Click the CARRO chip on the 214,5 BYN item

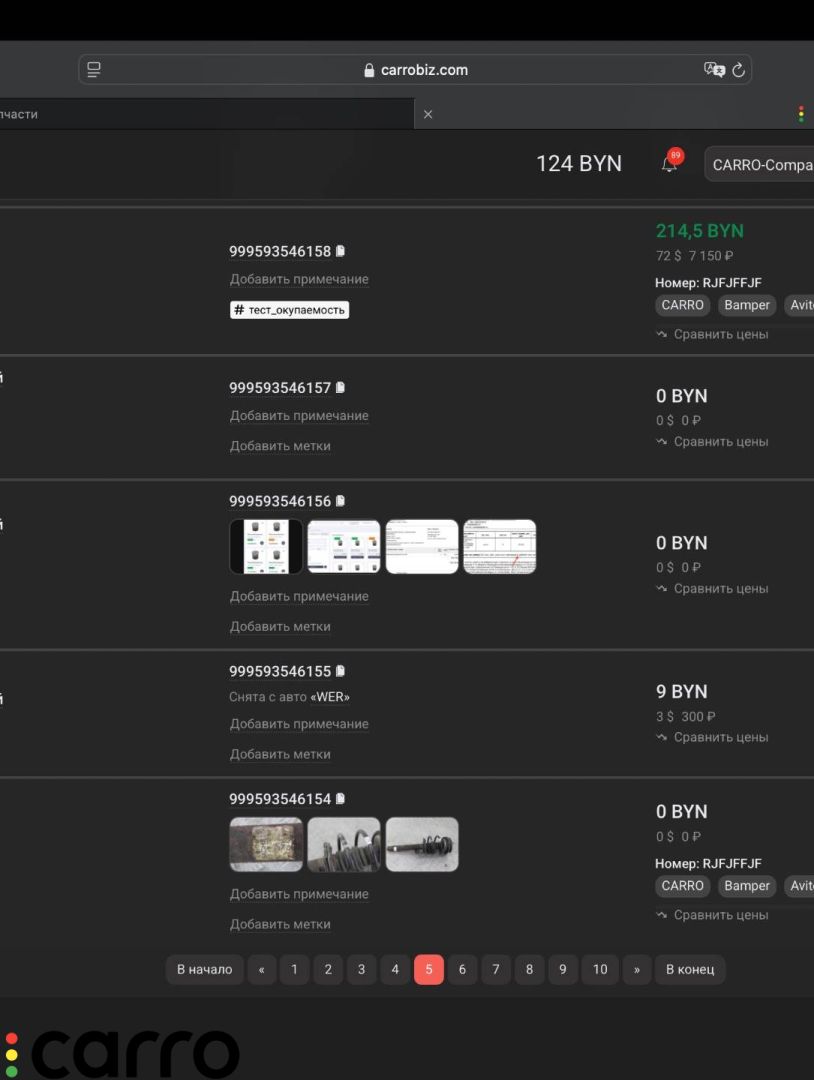pos(682,305)
